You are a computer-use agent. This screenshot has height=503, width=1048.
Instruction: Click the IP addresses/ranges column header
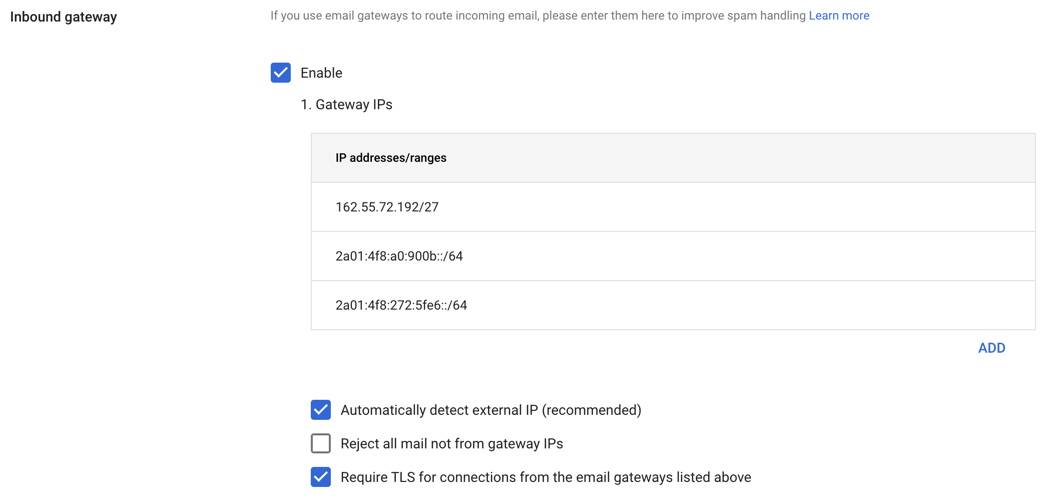click(391, 158)
